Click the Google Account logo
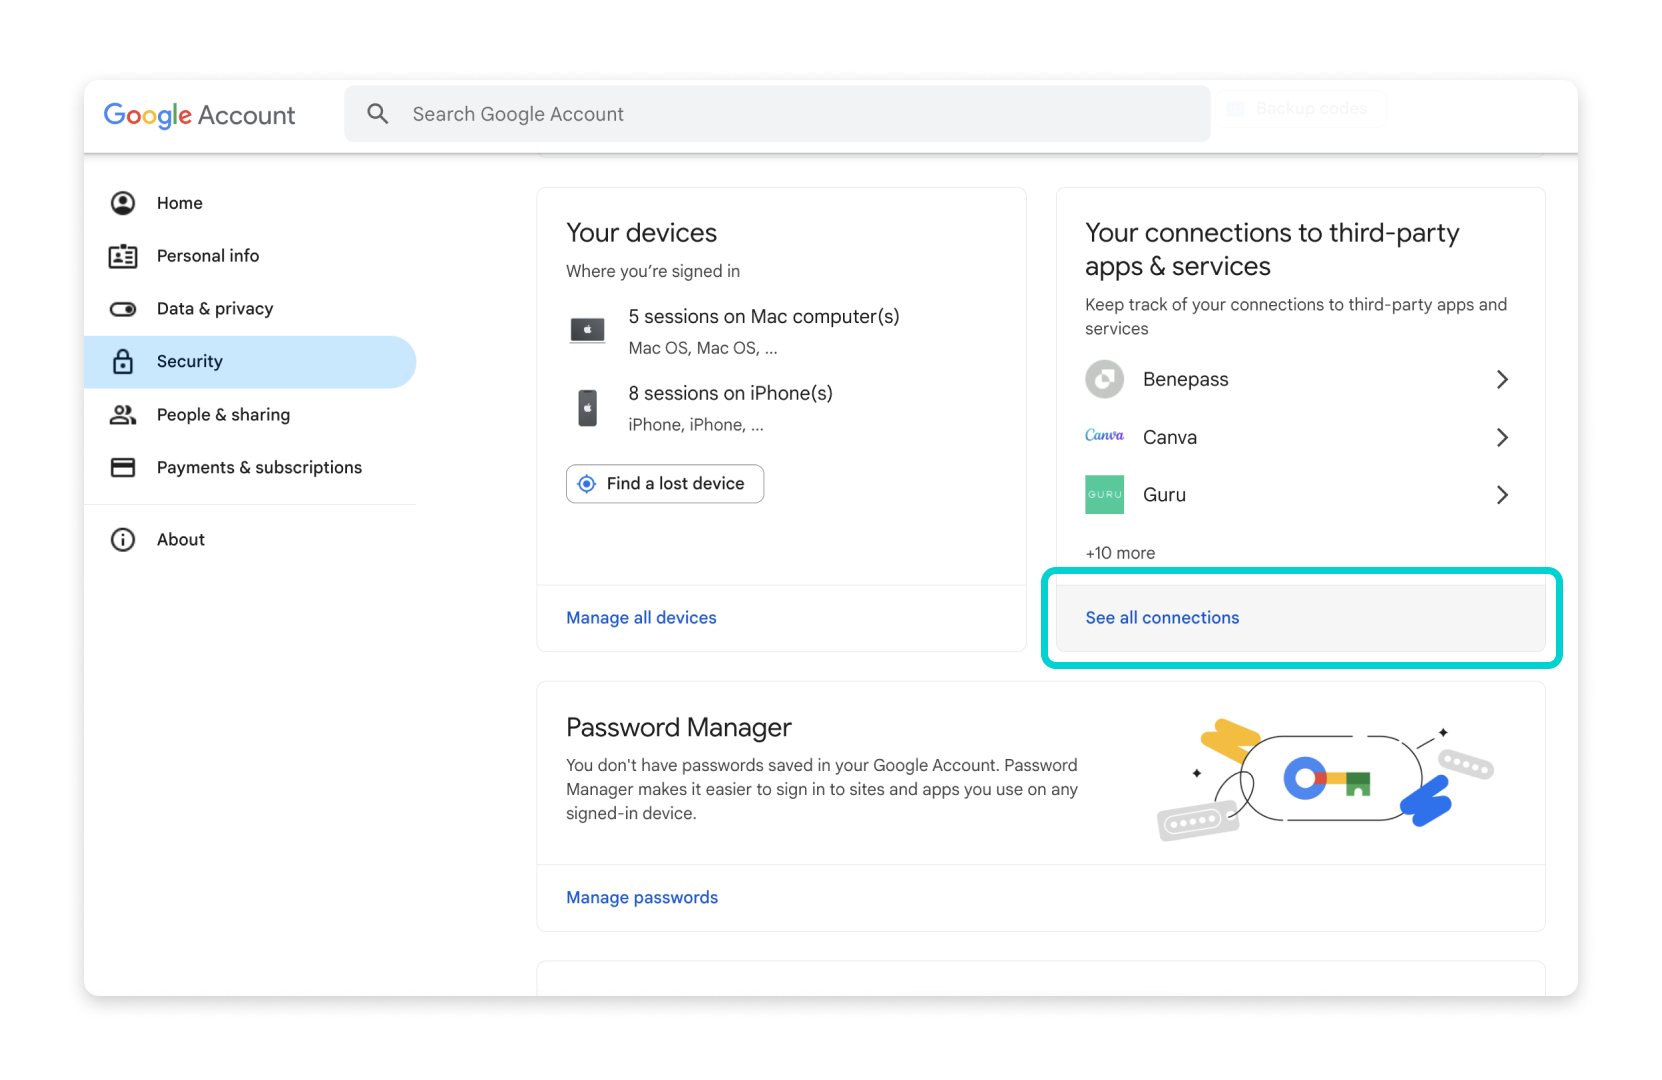1662x1080 pixels. 199,115
